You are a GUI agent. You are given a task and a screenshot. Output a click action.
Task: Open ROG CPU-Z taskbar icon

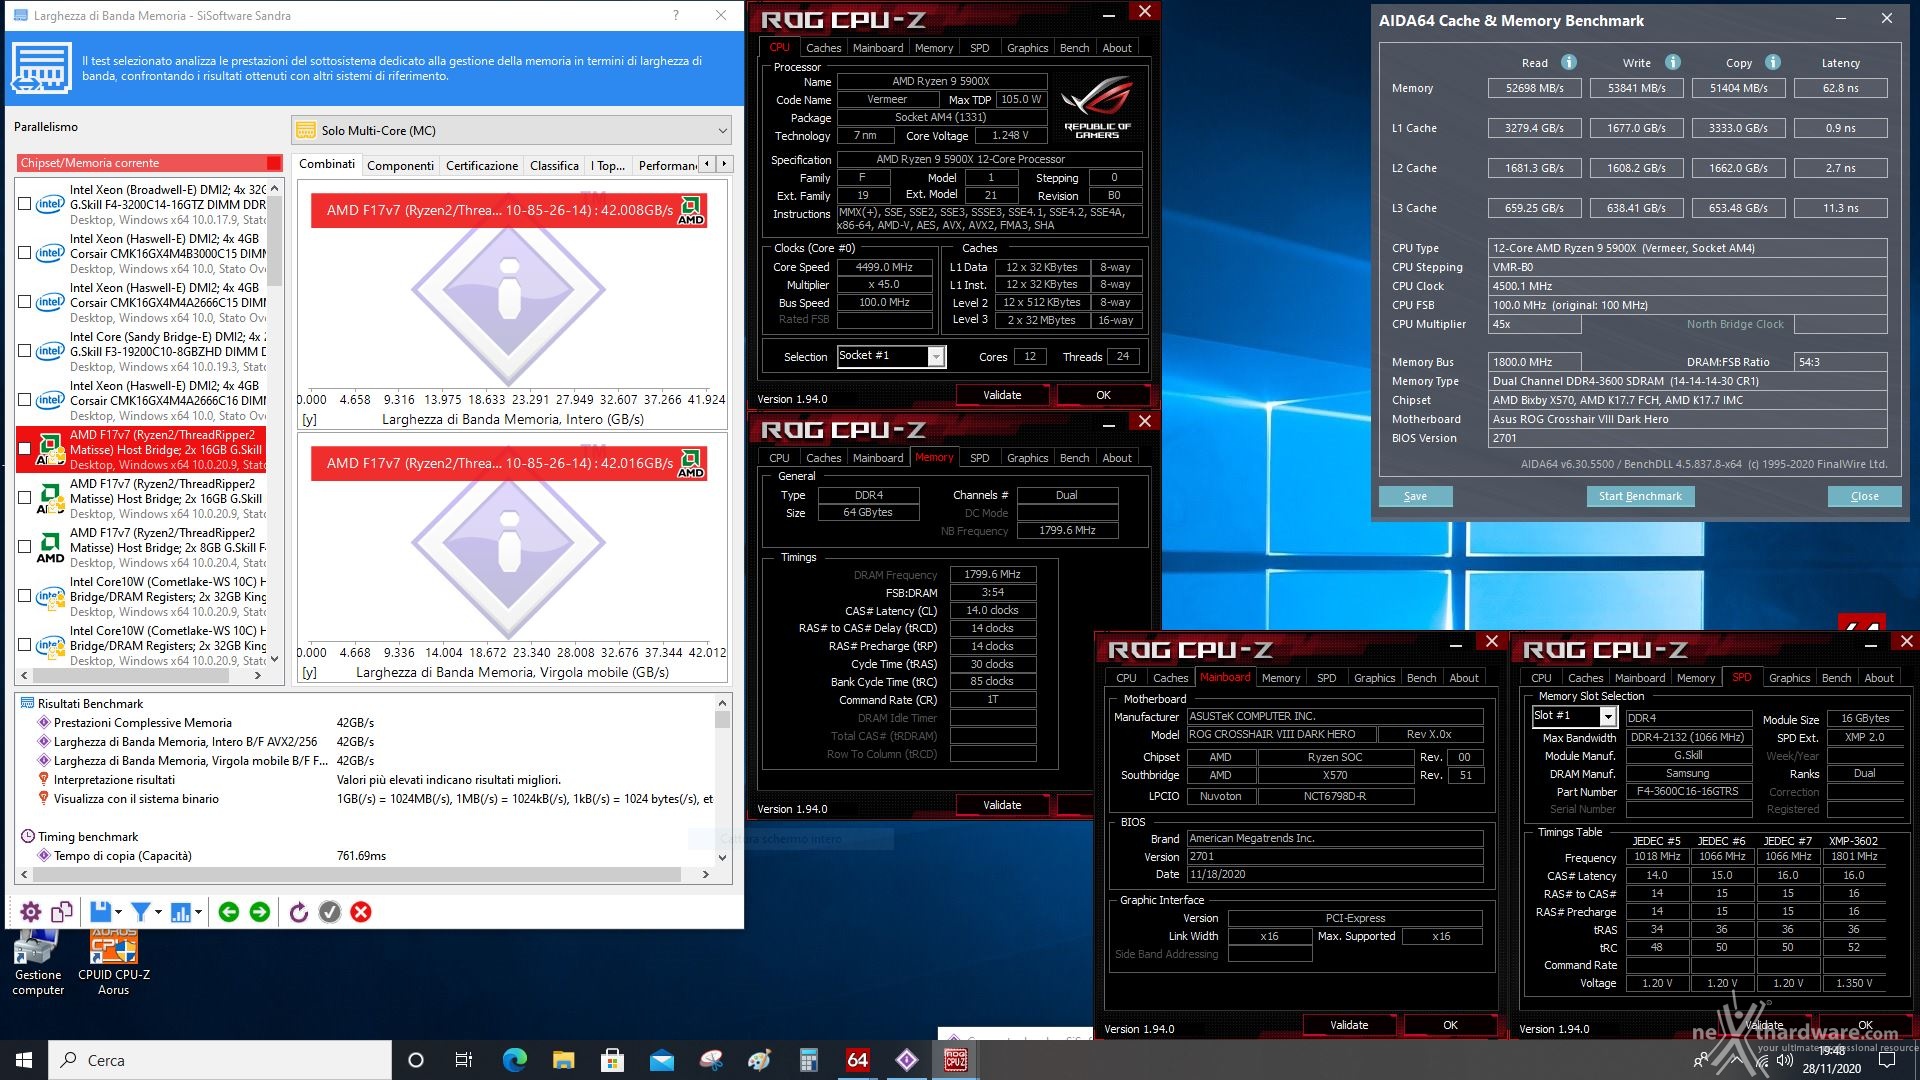point(956,1060)
